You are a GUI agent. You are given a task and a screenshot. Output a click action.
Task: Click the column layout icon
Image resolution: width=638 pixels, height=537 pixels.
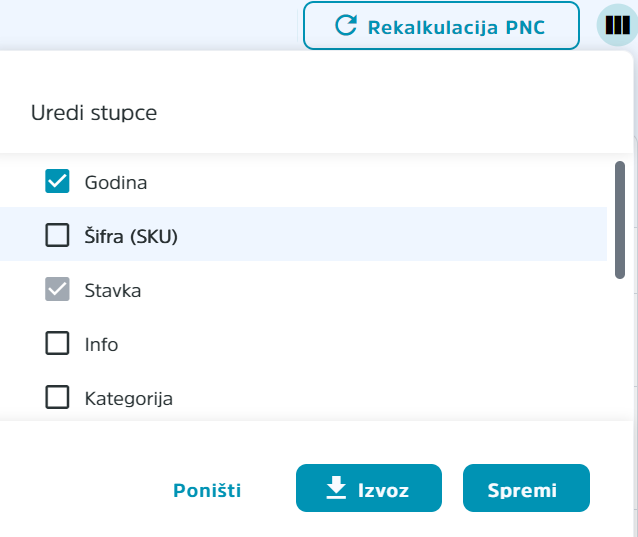click(617, 25)
